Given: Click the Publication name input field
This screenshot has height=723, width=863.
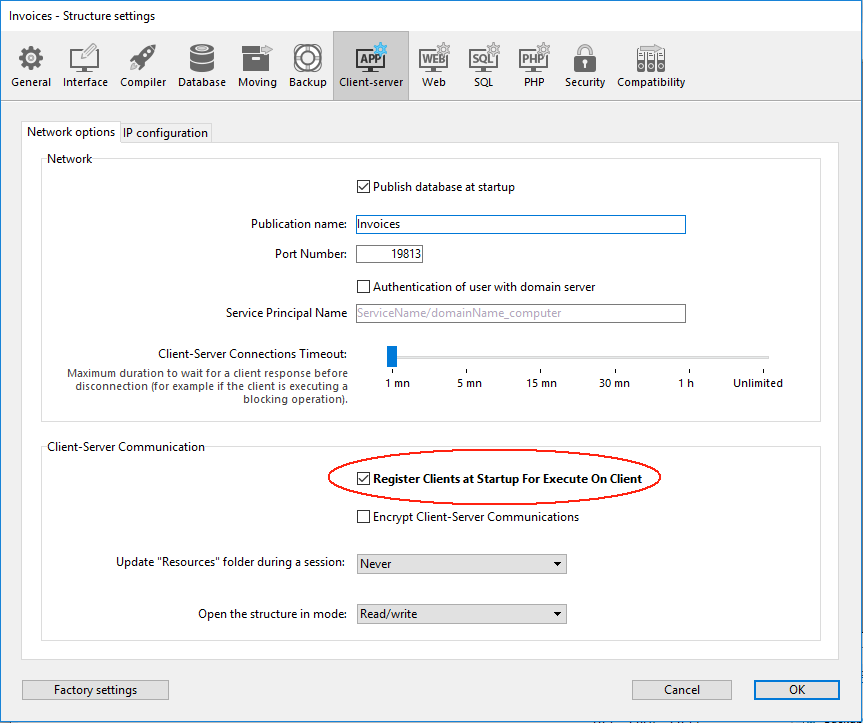Looking at the screenshot, I should pyautogui.click(x=520, y=225).
